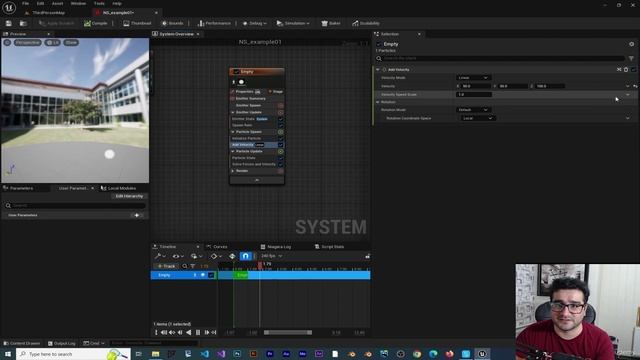Toggle timeline snapping magnet button
Viewport: 640px width, 360px height.
[245, 256]
